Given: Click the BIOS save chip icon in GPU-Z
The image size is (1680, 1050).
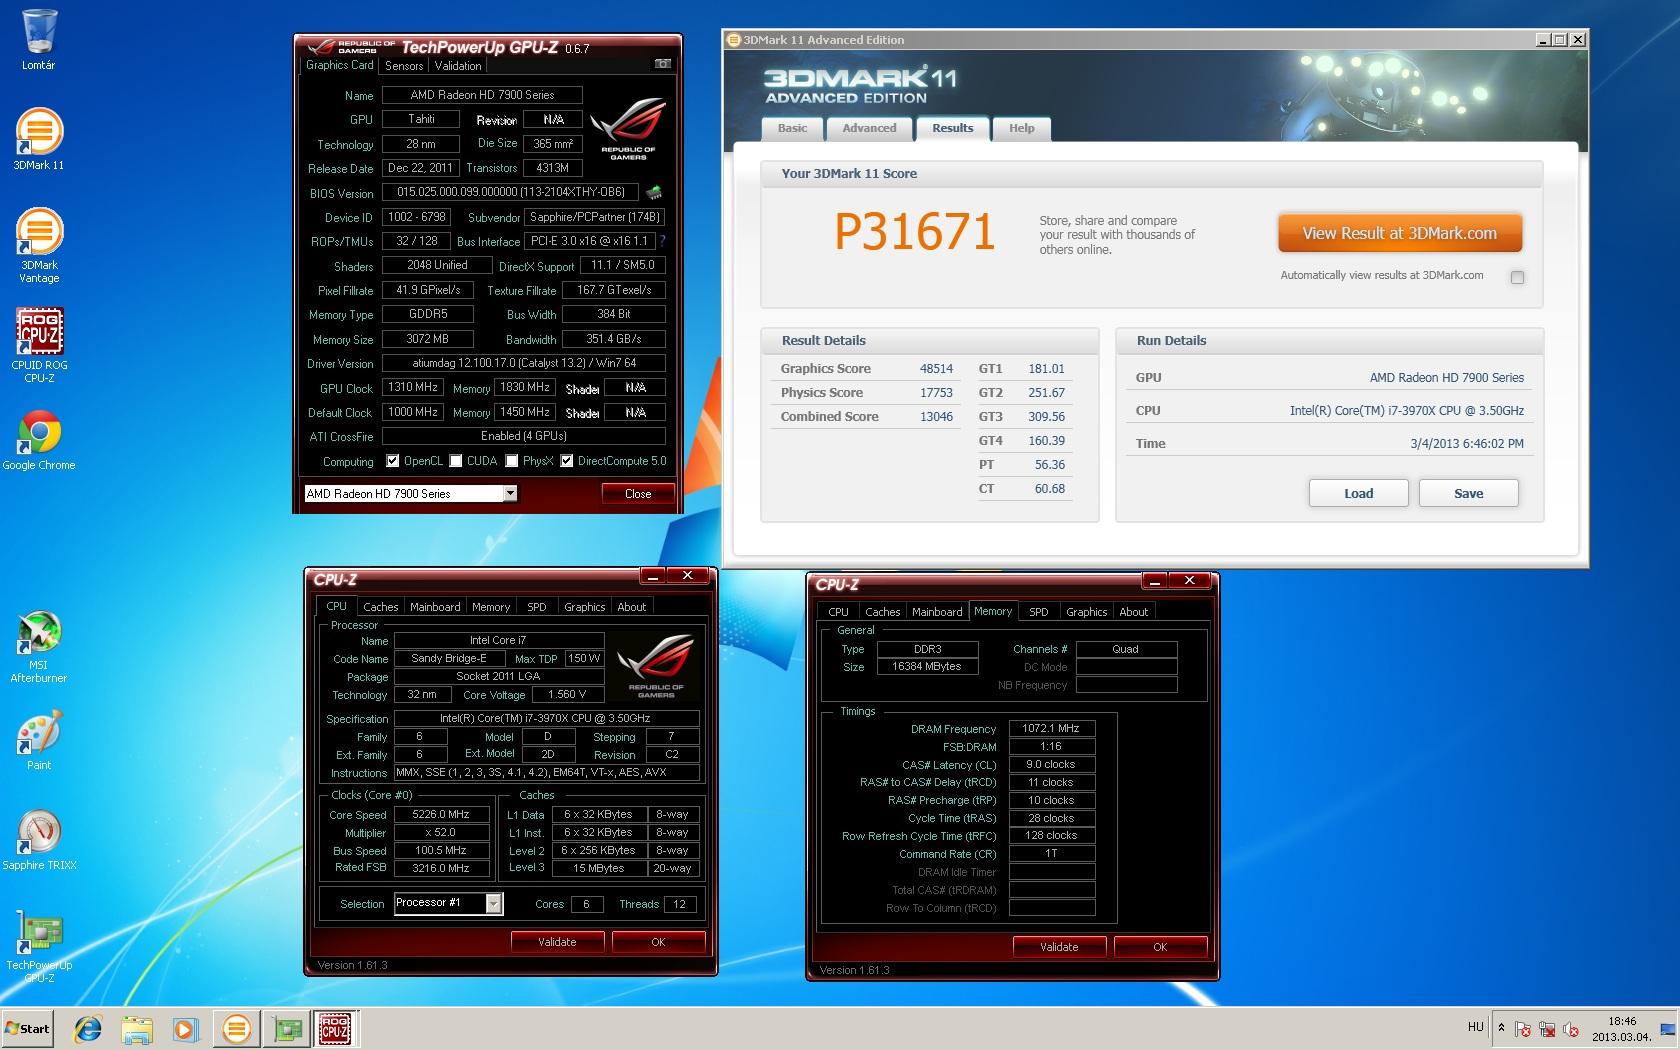Looking at the screenshot, I should [654, 192].
